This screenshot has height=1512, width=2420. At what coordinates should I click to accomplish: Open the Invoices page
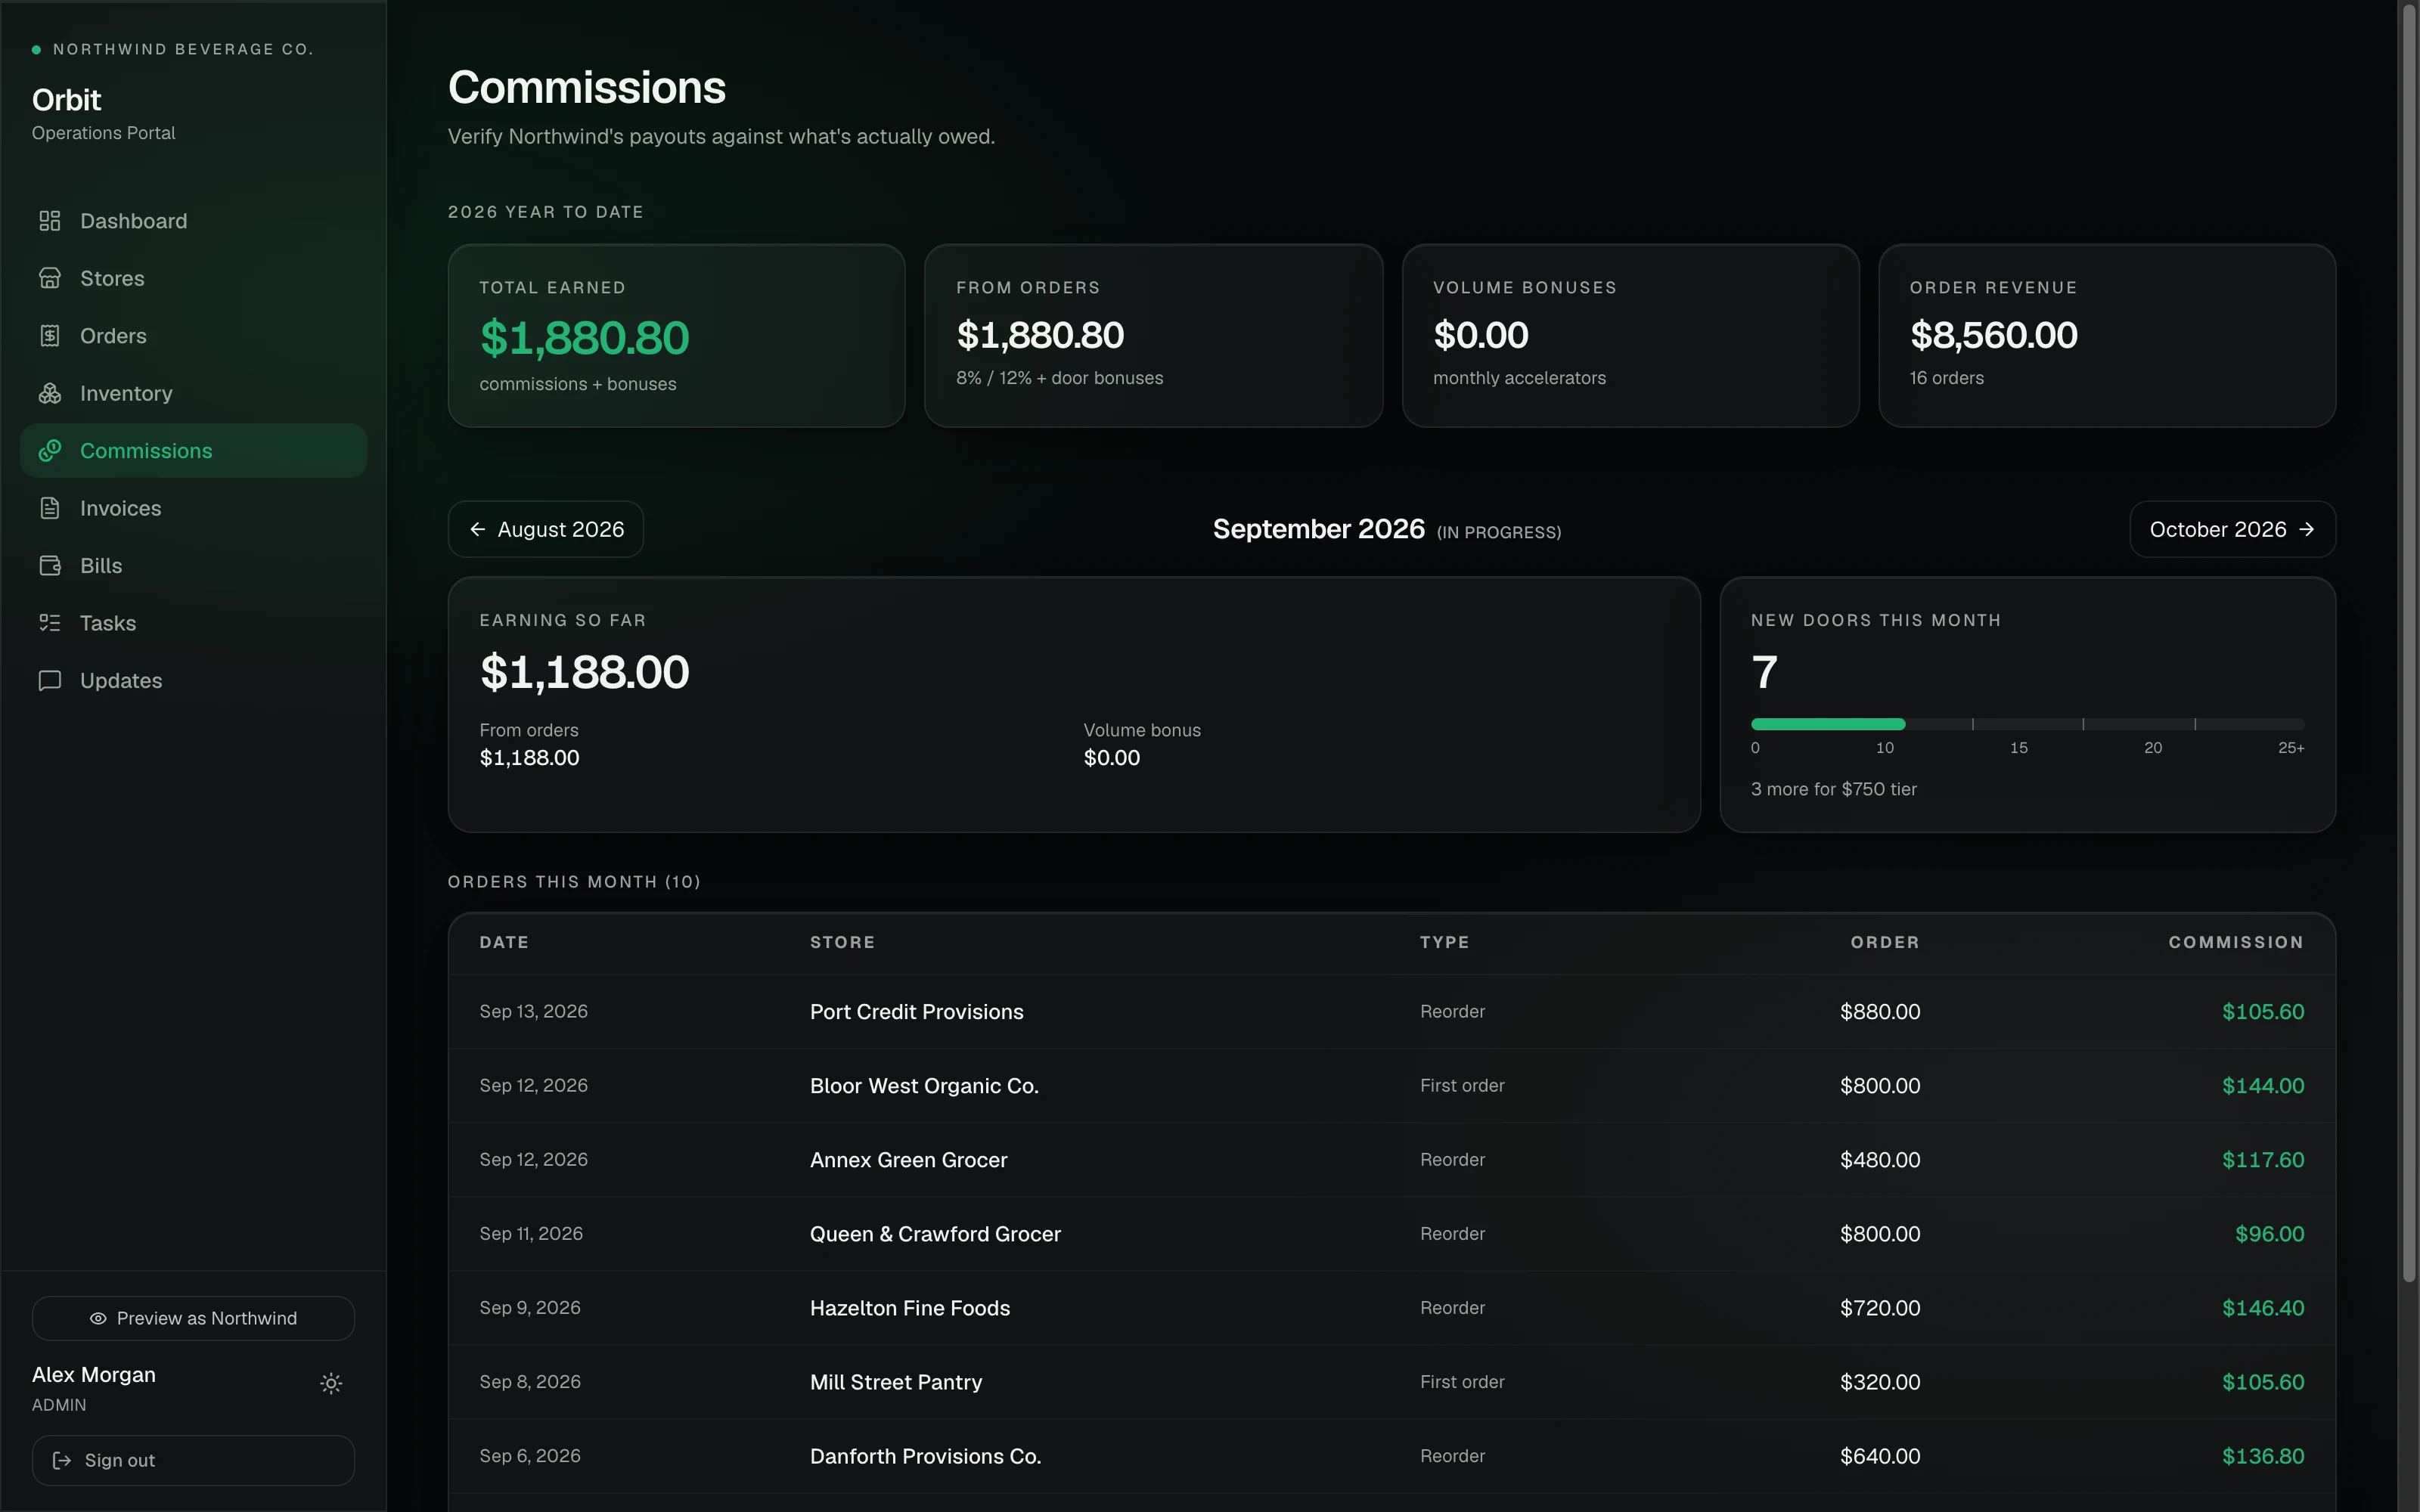pyautogui.click(x=193, y=508)
